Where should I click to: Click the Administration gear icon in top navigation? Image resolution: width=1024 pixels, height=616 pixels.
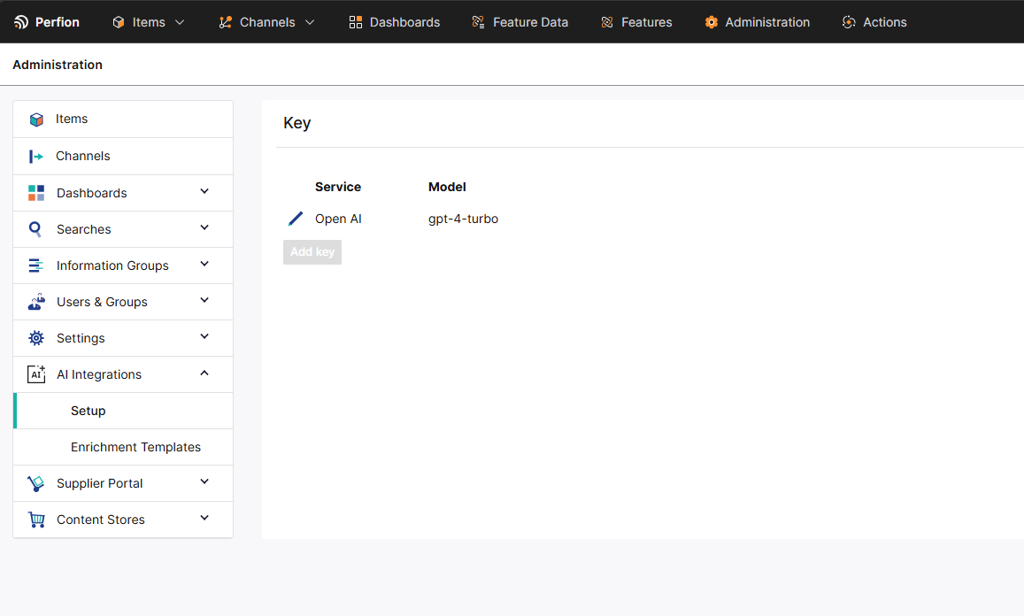click(x=711, y=22)
